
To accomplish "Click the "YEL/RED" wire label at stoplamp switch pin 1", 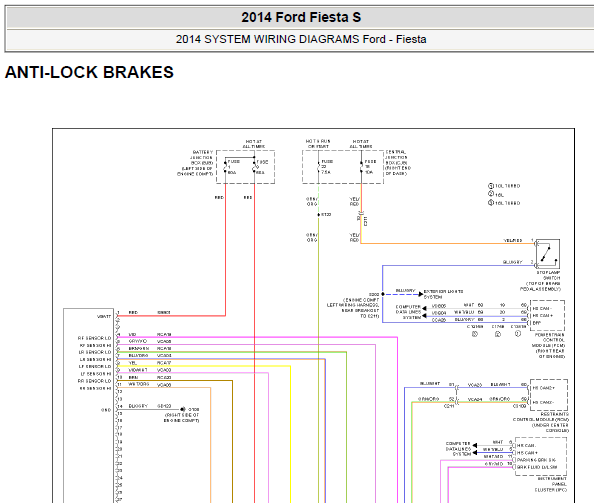I will pos(513,240).
